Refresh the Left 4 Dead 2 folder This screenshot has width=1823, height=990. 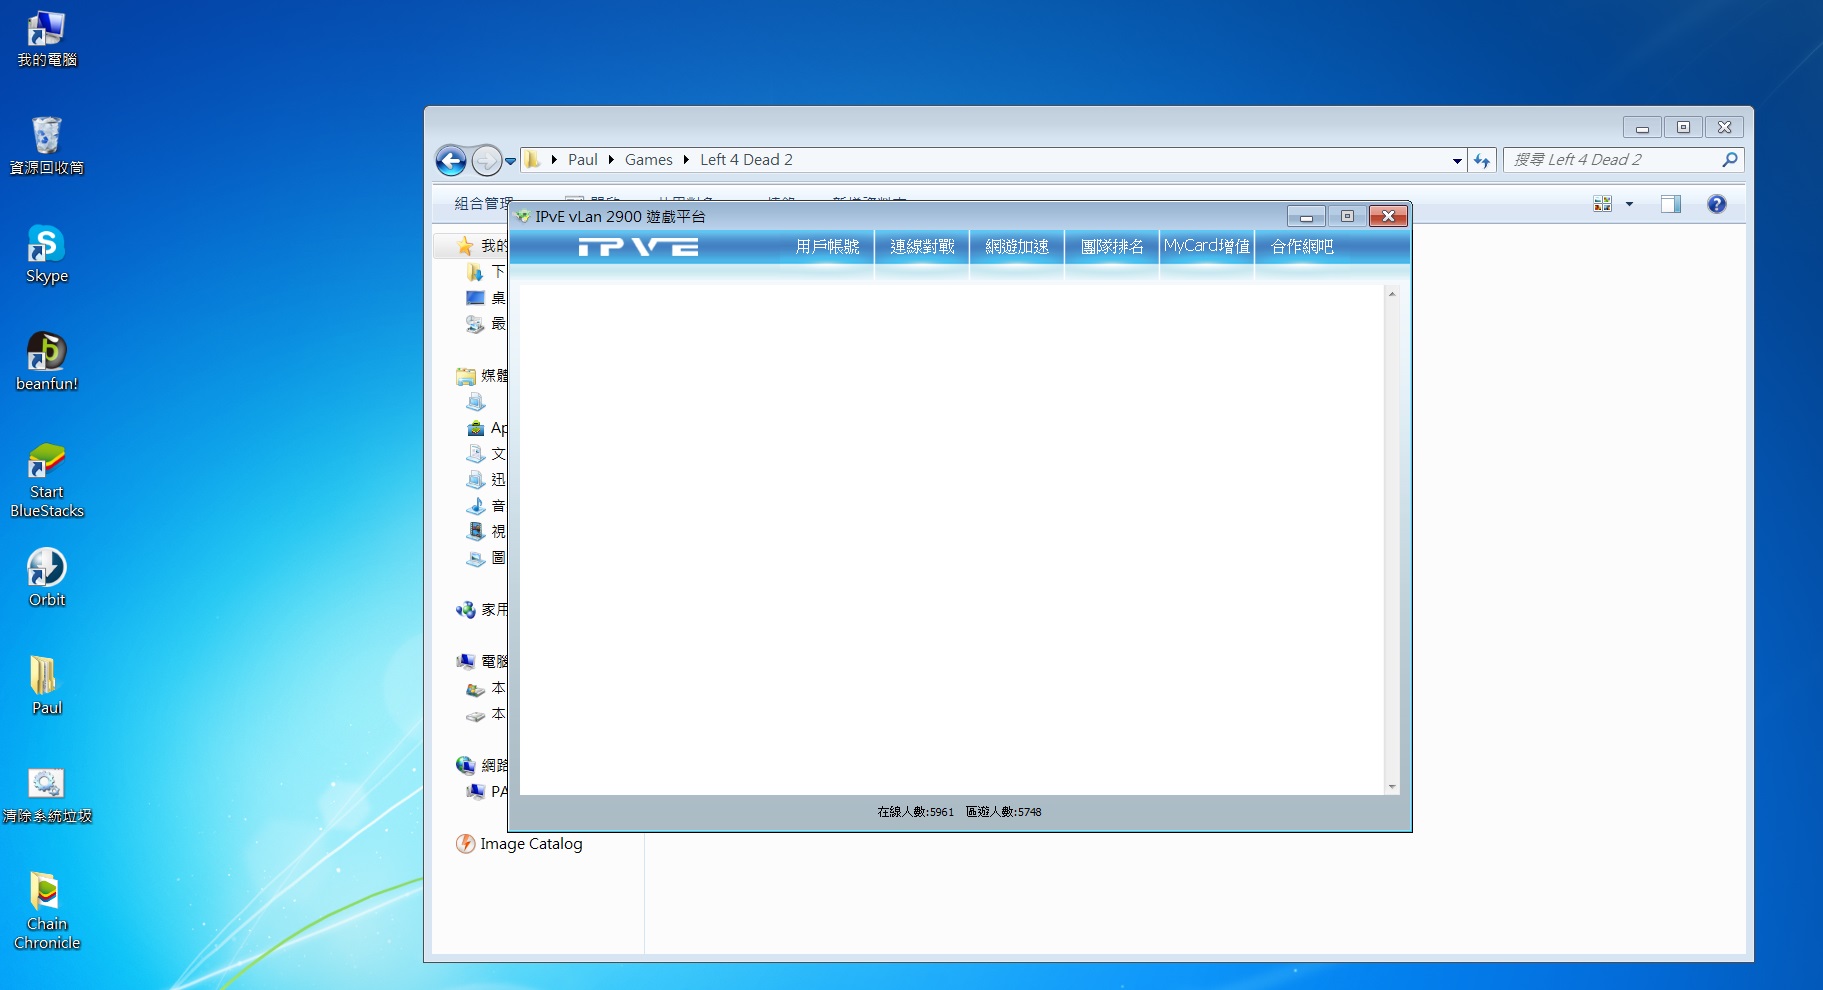pos(1482,161)
